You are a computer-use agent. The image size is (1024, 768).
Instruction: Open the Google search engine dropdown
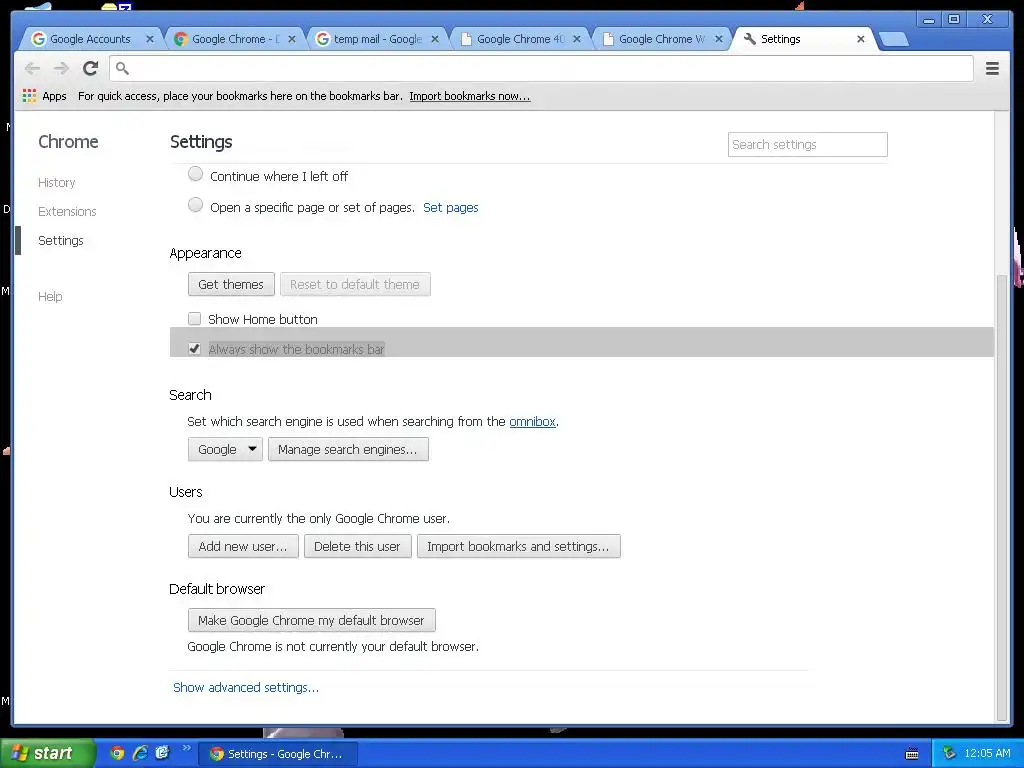click(225, 449)
